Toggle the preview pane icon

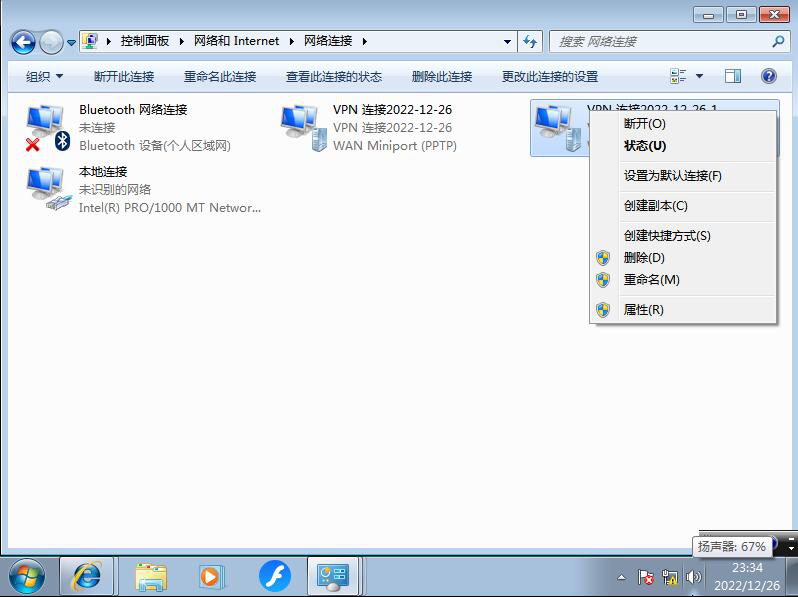pyautogui.click(x=733, y=76)
